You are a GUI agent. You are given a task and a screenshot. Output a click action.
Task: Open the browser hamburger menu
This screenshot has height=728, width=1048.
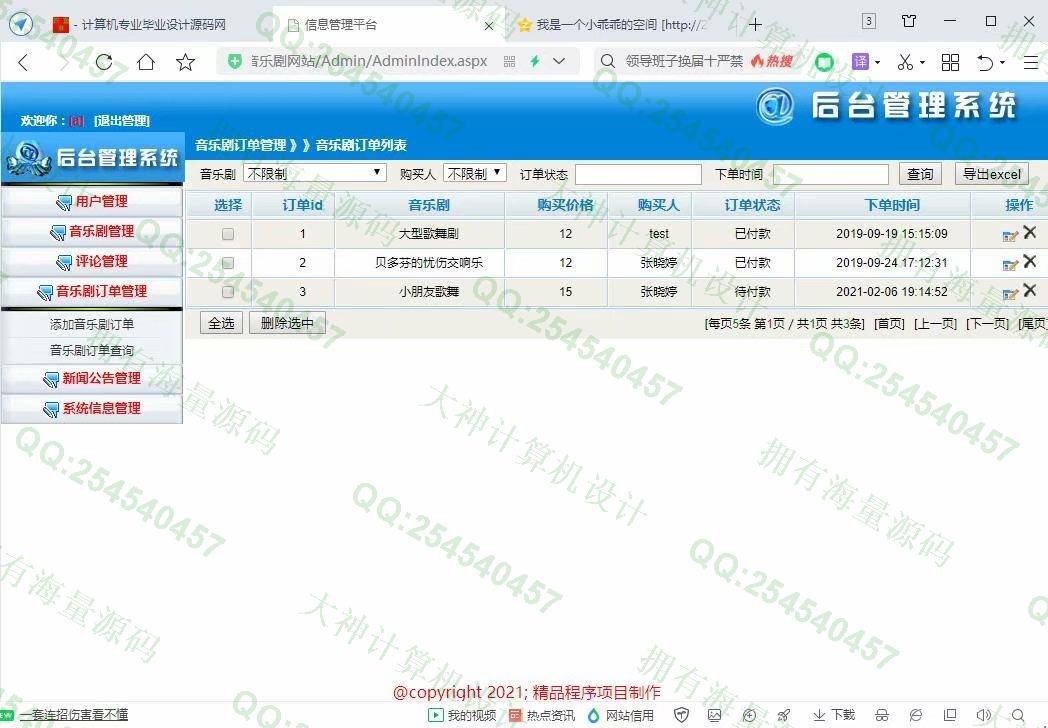[x=1030, y=62]
